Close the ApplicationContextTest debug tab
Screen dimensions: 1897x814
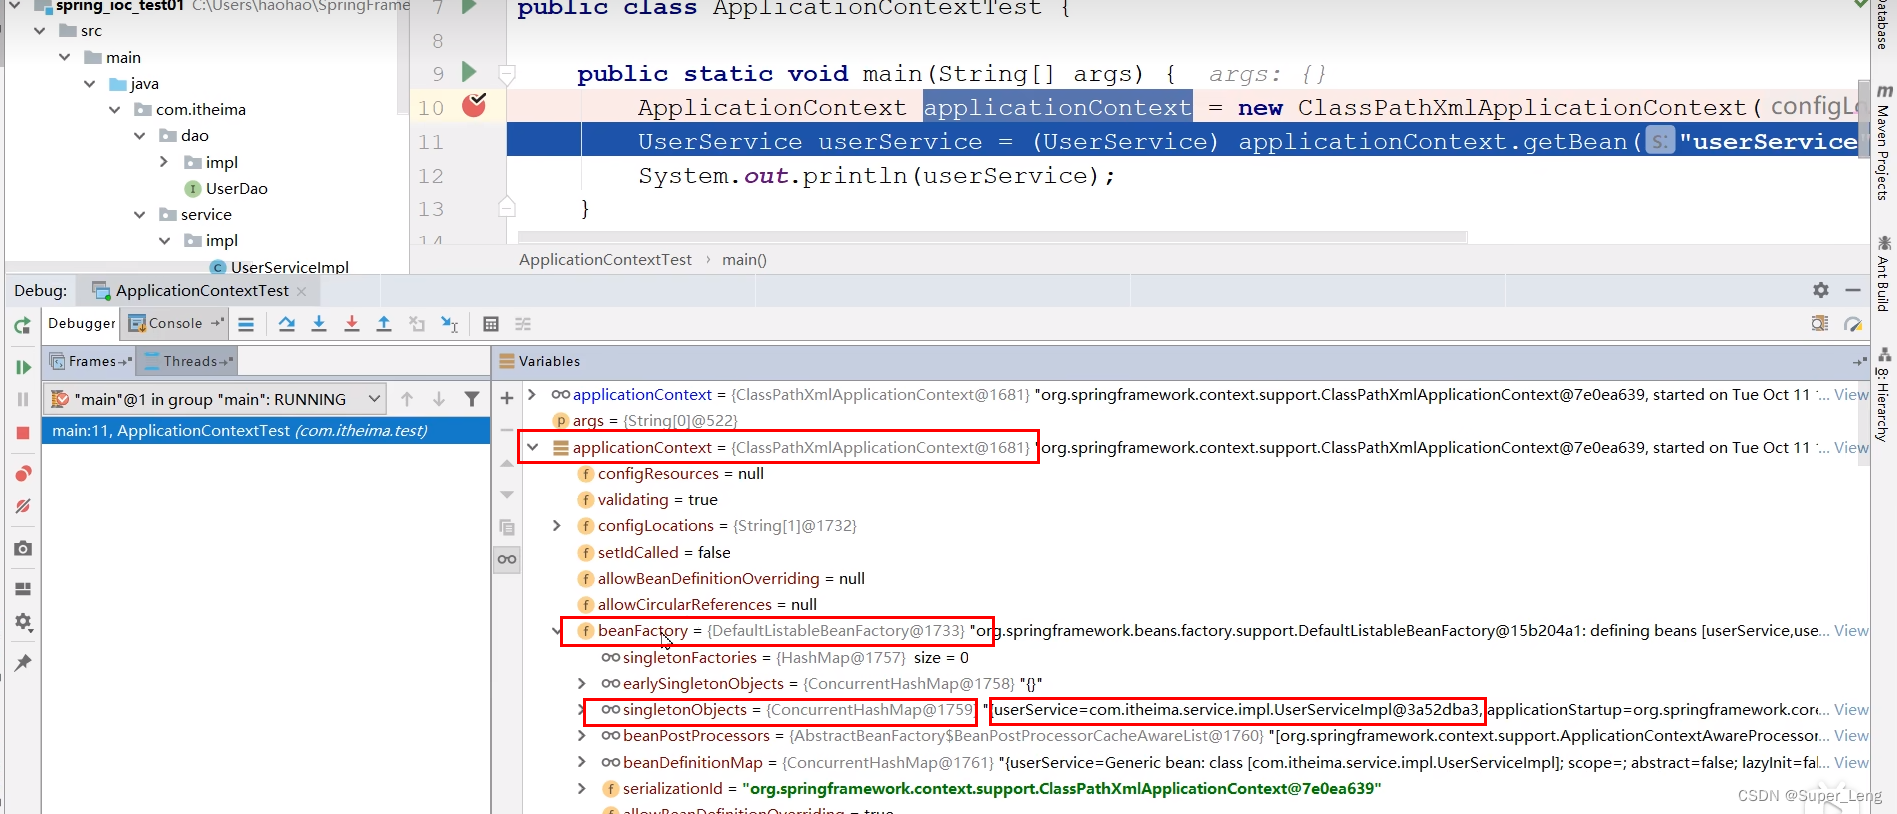(301, 291)
